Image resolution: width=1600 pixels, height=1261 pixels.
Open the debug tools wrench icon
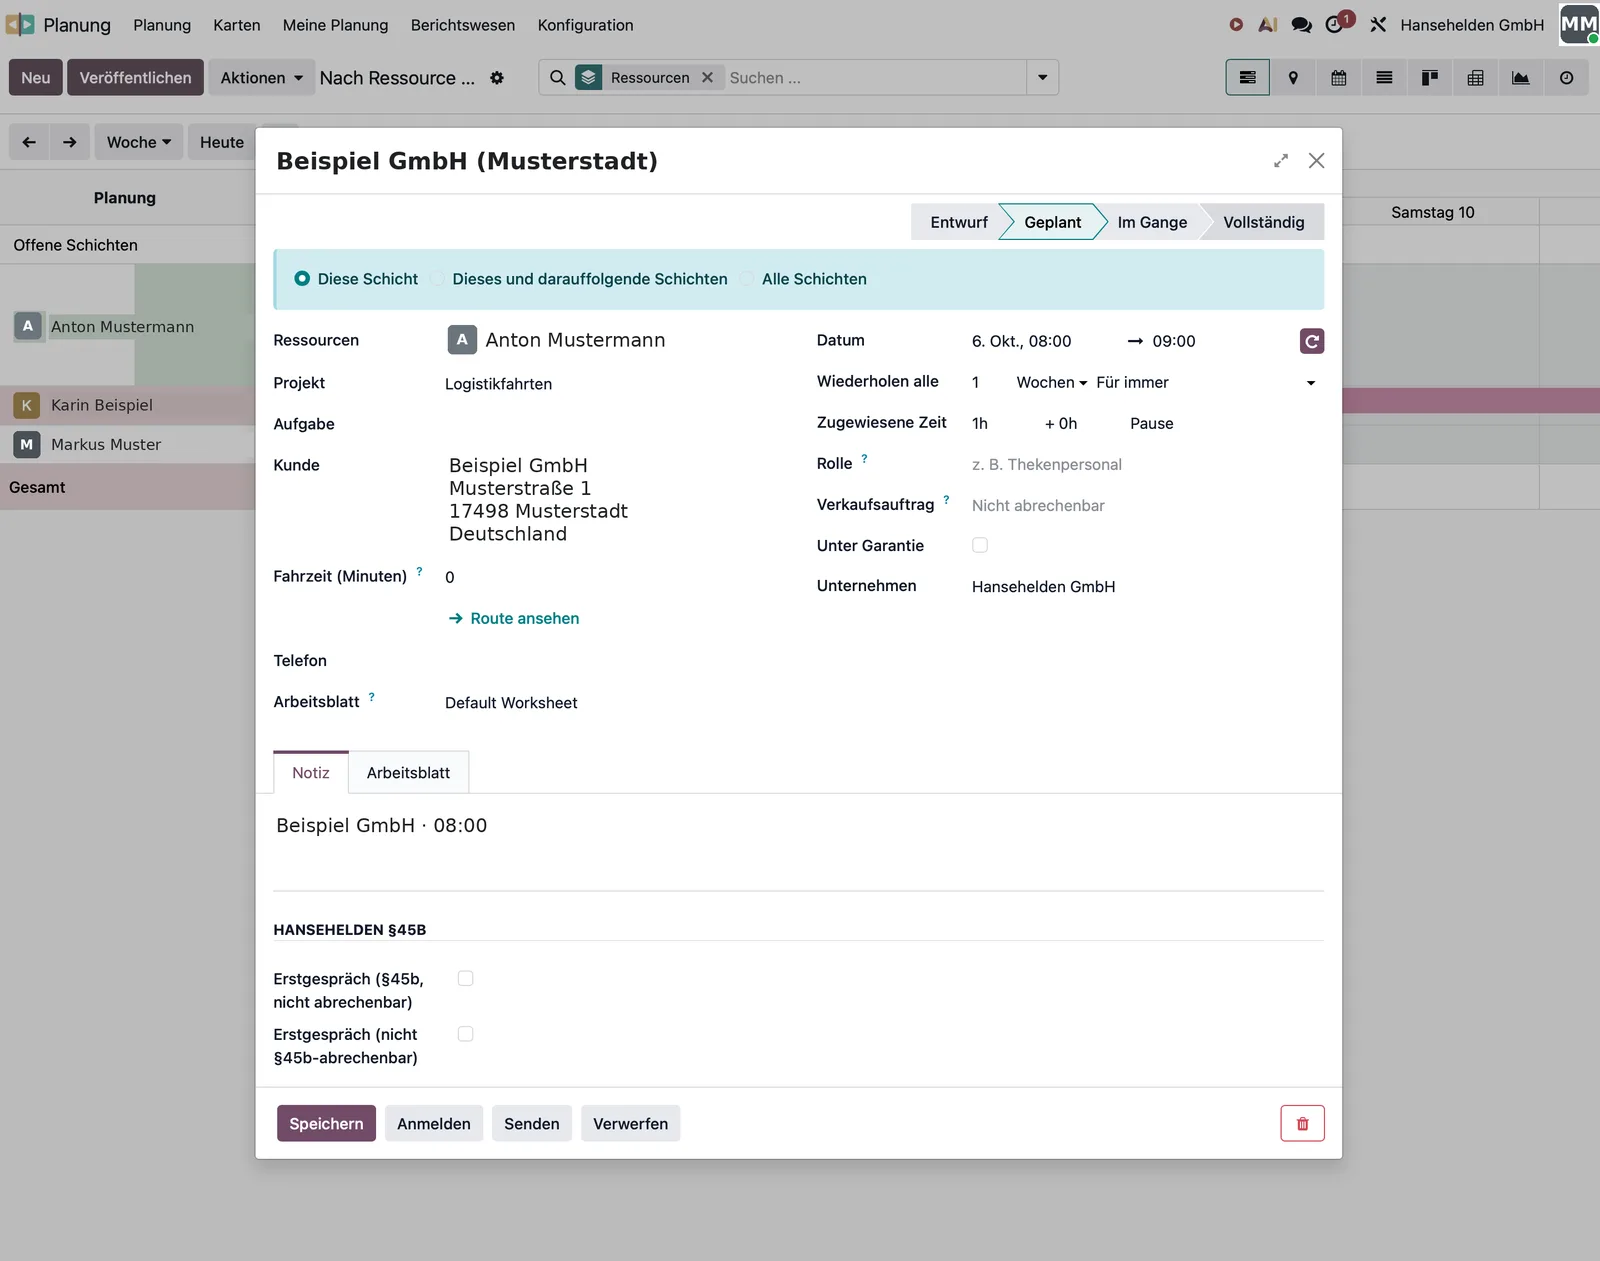point(1378,25)
